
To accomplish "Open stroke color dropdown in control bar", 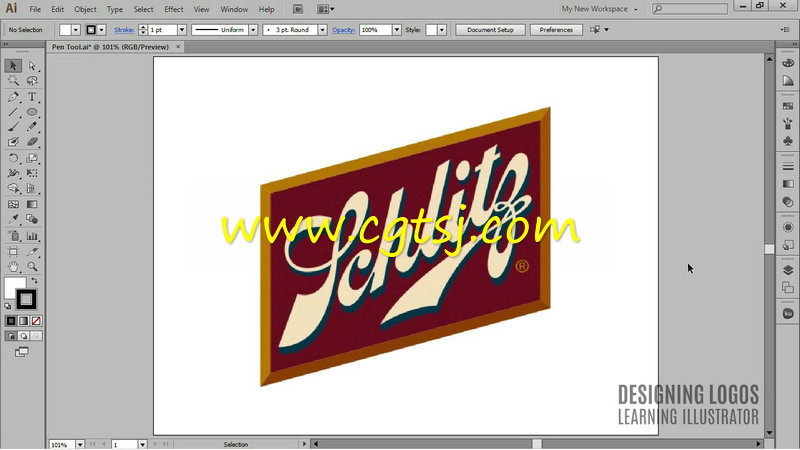I will tap(102, 30).
